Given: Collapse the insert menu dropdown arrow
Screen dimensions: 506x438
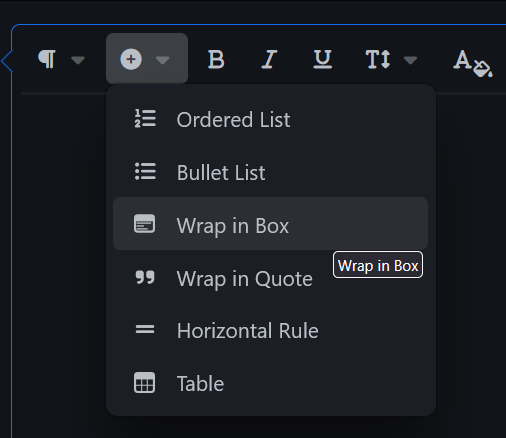Looking at the screenshot, I should [163, 60].
